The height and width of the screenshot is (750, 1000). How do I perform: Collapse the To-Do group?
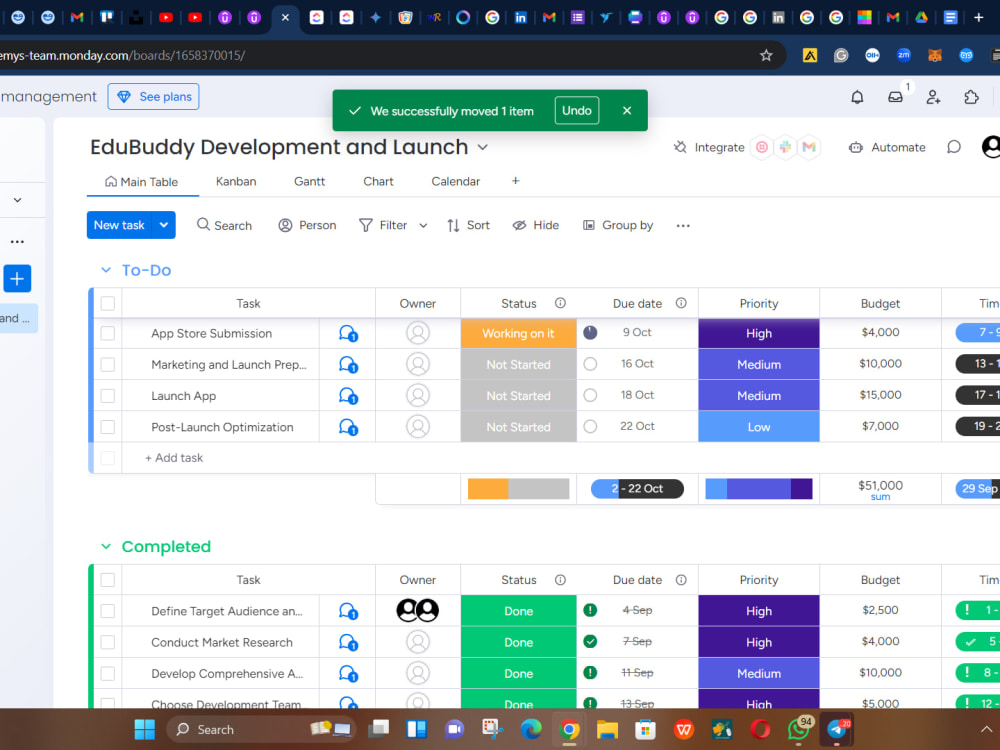coord(106,270)
